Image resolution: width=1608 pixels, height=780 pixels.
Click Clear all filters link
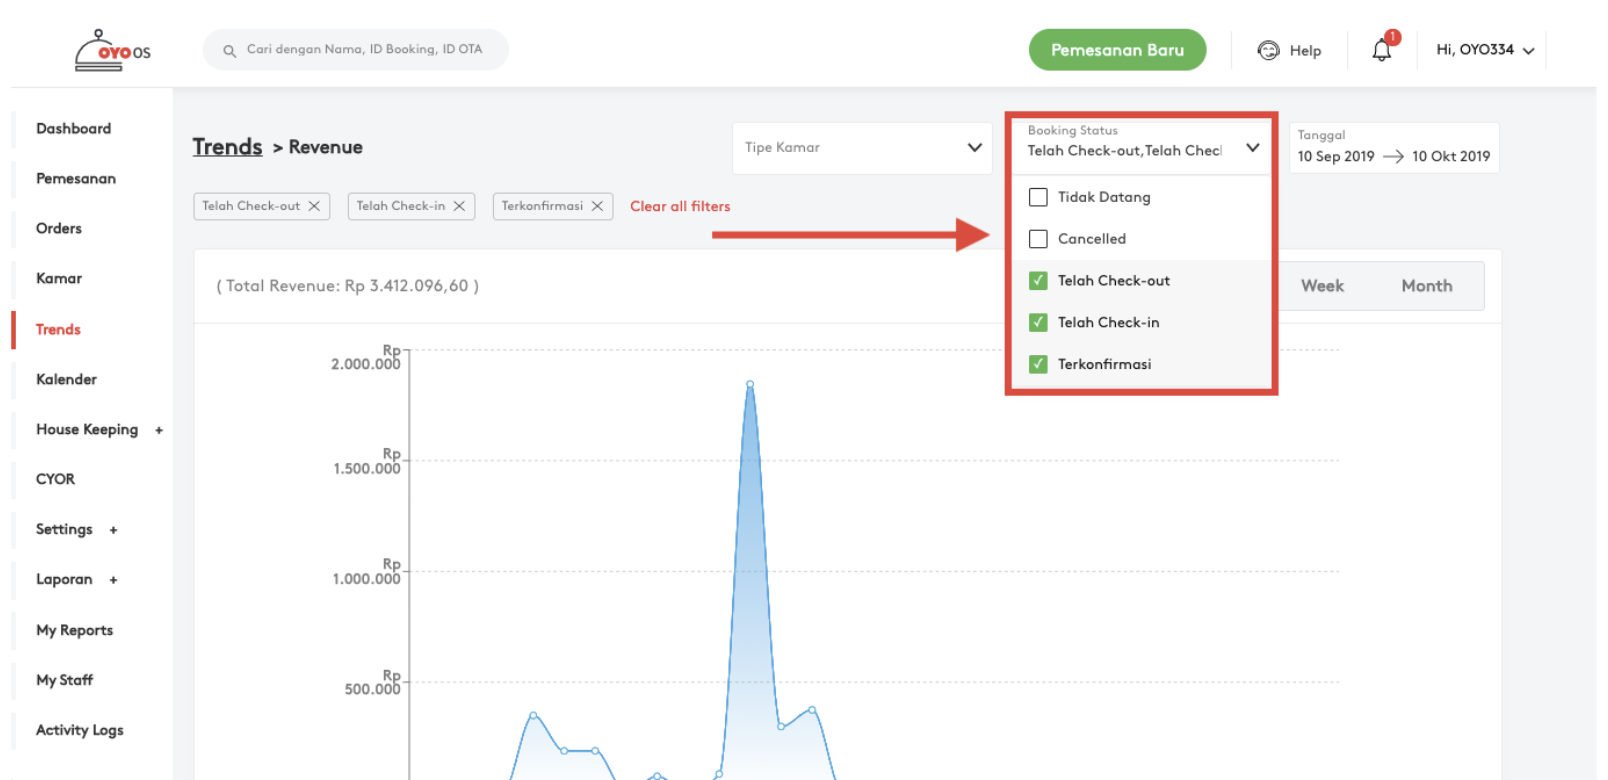680,207
